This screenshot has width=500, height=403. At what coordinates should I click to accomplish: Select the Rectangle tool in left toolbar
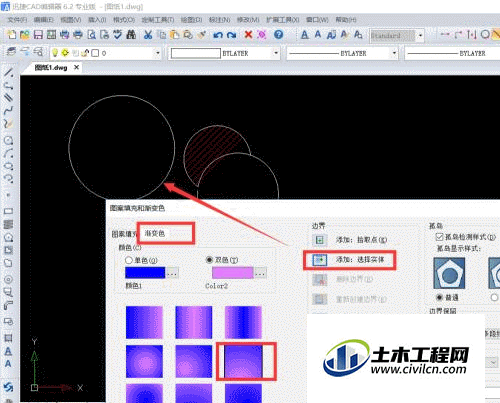[x=8, y=211]
